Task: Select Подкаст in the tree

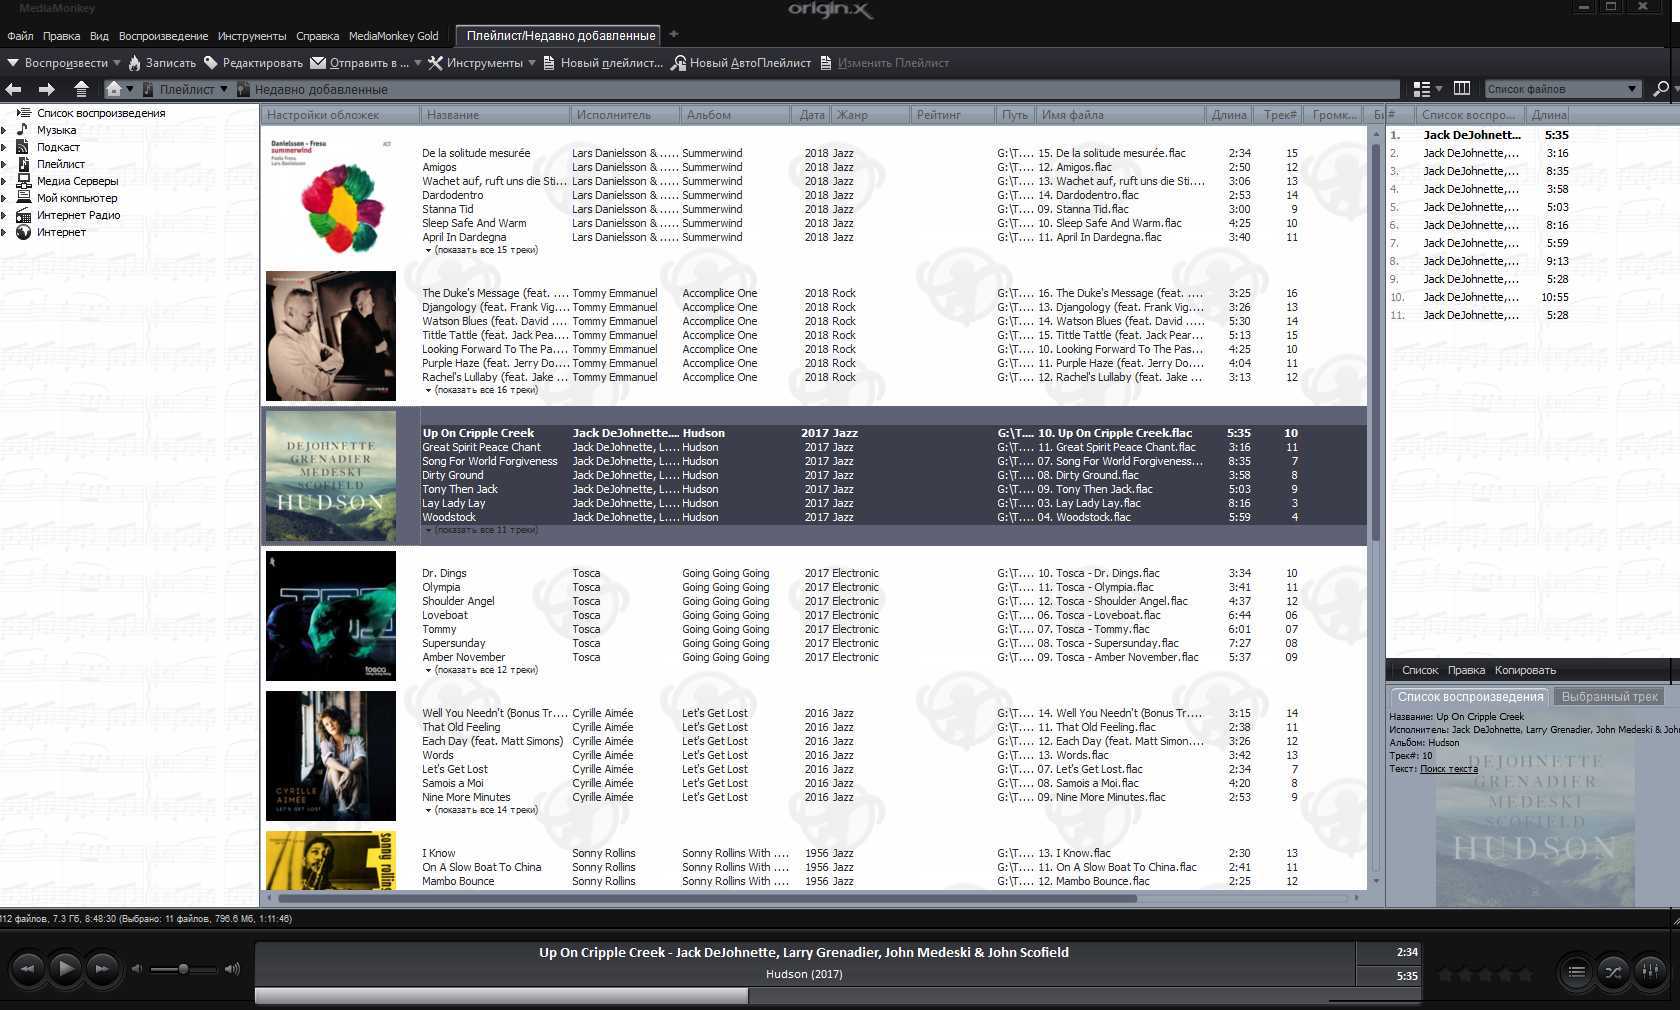Action: [x=58, y=147]
